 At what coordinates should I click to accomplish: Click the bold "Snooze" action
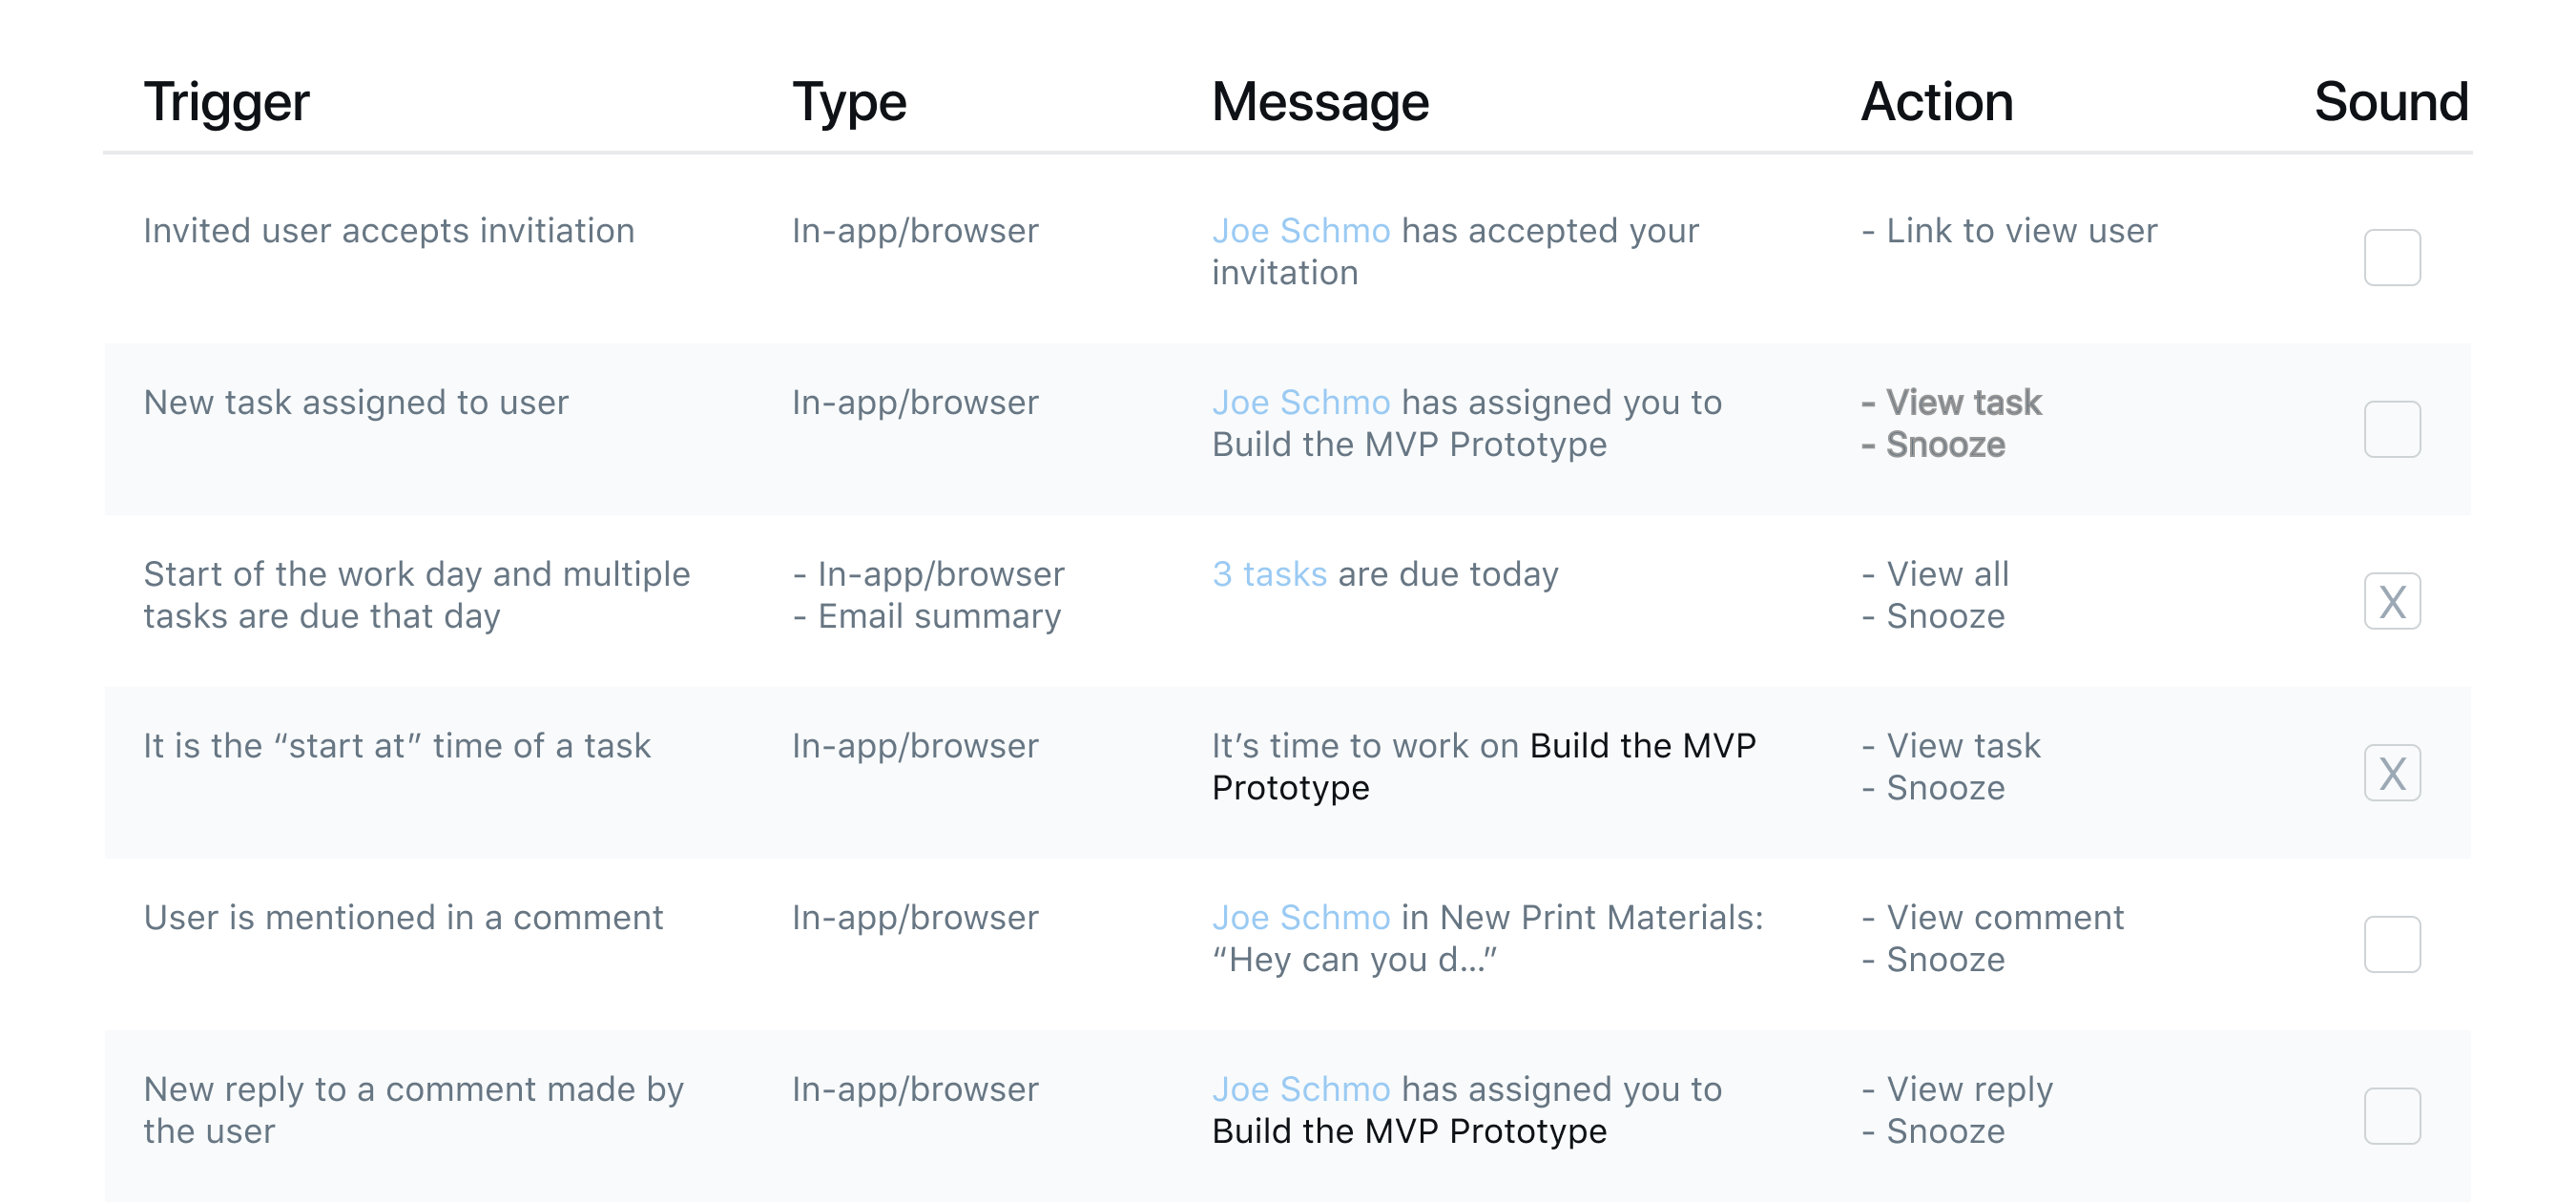tap(1945, 445)
